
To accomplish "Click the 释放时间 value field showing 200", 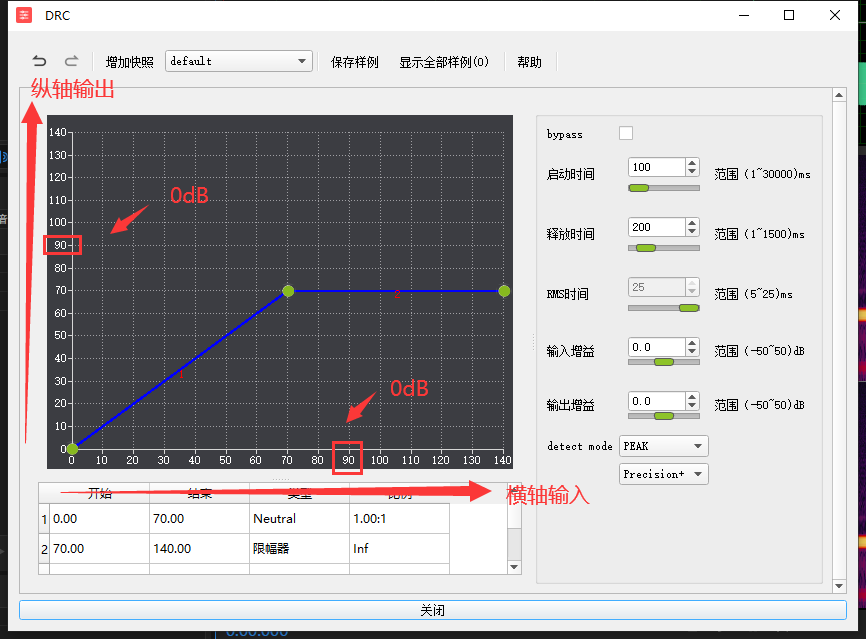I will click(x=657, y=227).
